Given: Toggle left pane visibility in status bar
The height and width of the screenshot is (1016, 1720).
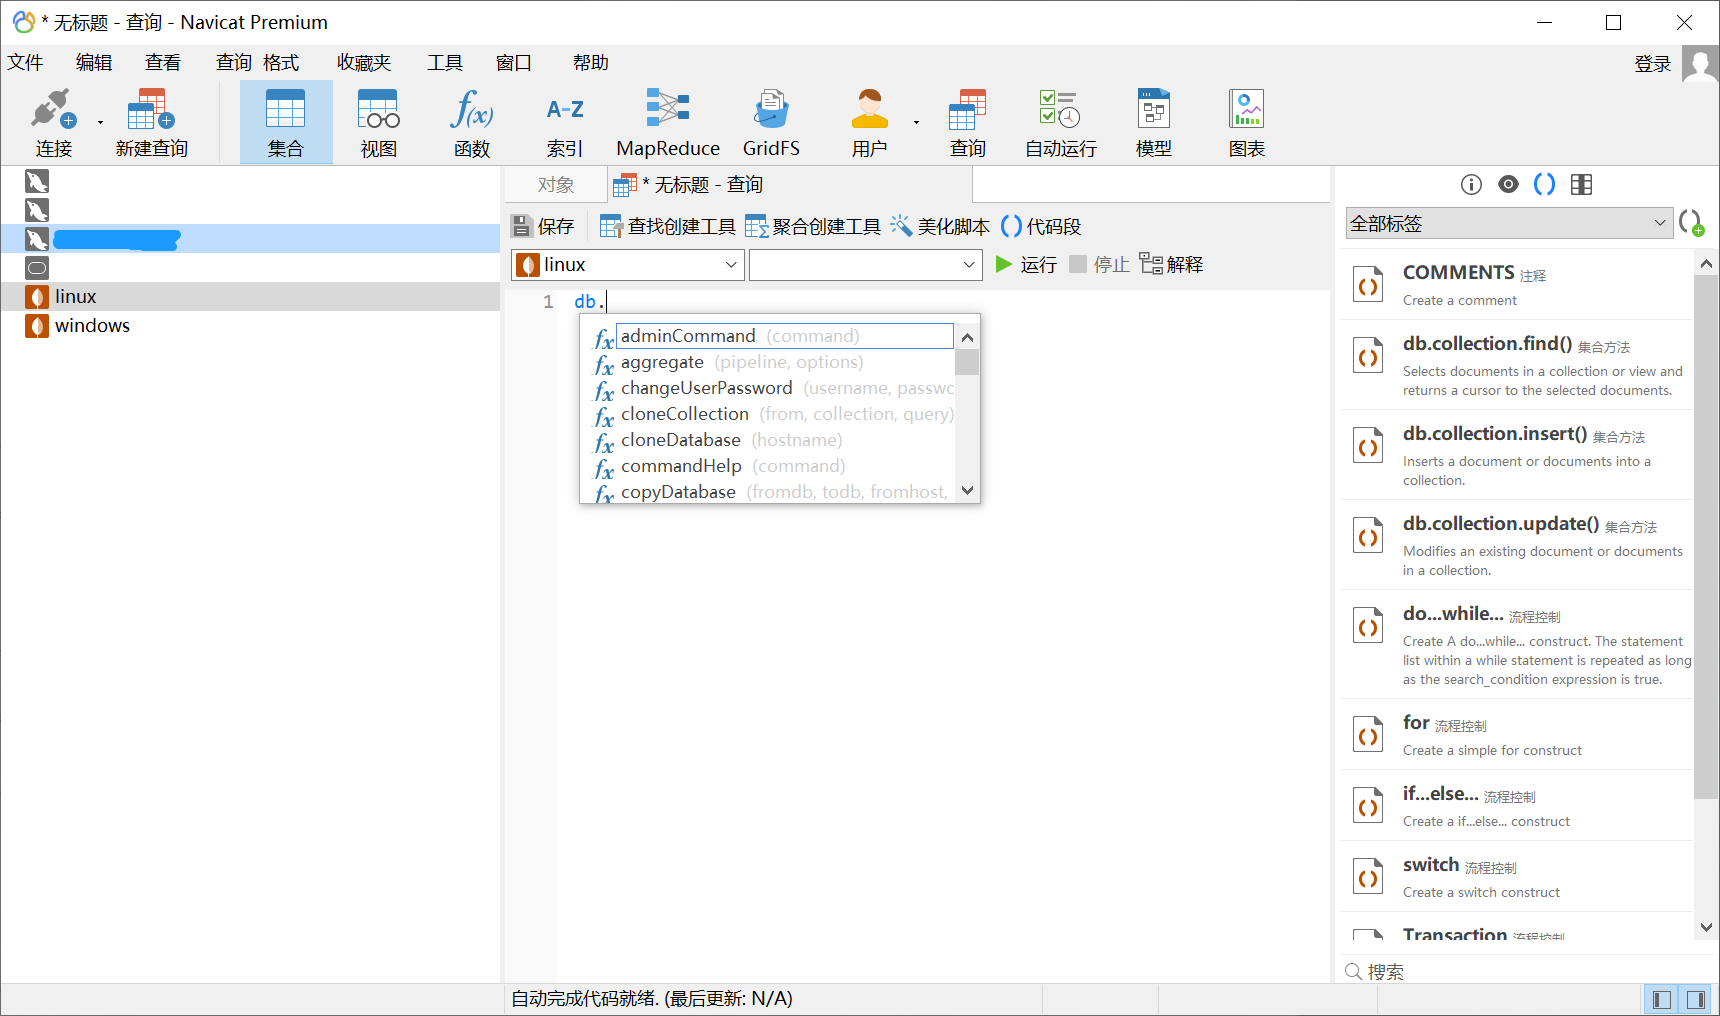Looking at the screenshot, I should (x=1662, y=999).
